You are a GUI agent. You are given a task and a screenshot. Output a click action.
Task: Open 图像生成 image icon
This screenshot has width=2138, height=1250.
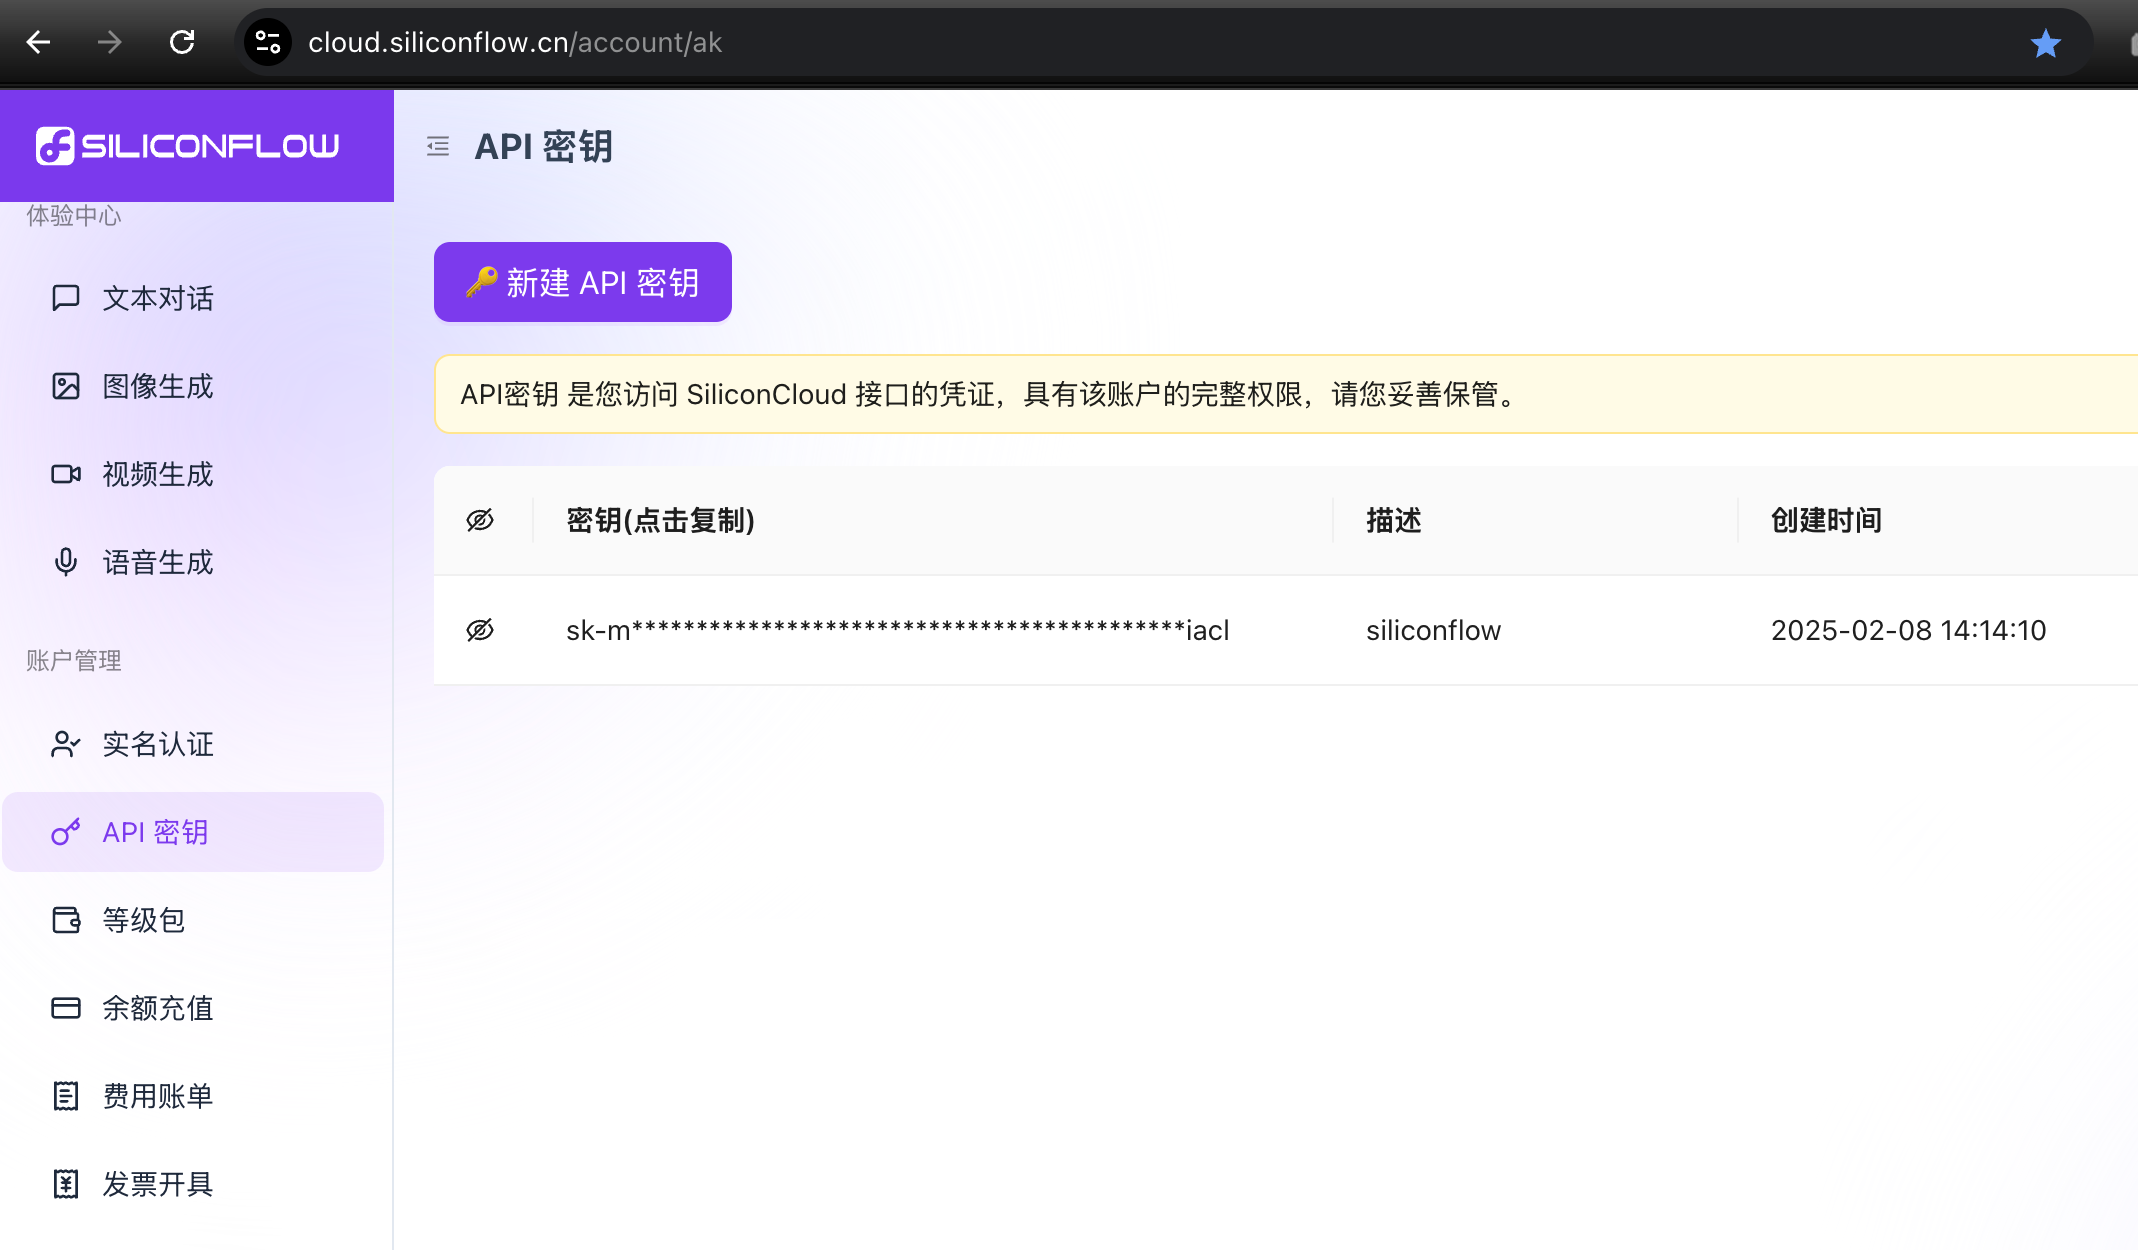pyautogui.click(x=66, y=386)
